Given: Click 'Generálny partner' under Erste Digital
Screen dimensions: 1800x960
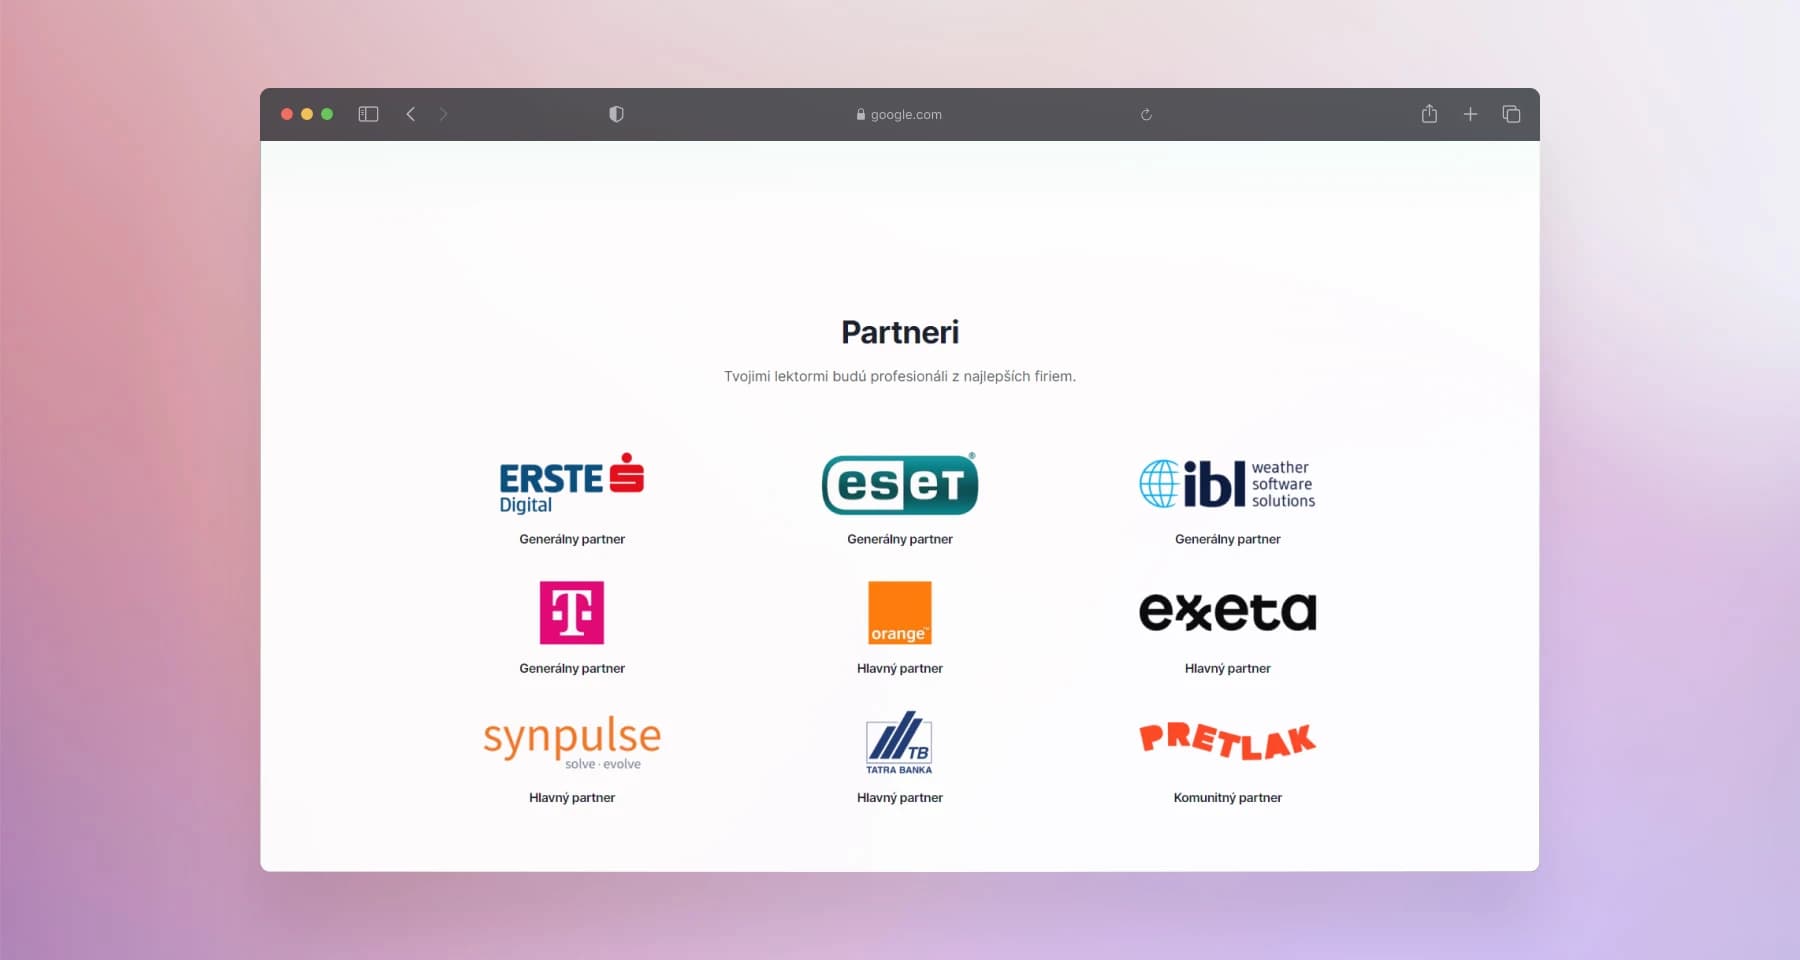Looking at the screenshot, I should [x=572, y=539].
